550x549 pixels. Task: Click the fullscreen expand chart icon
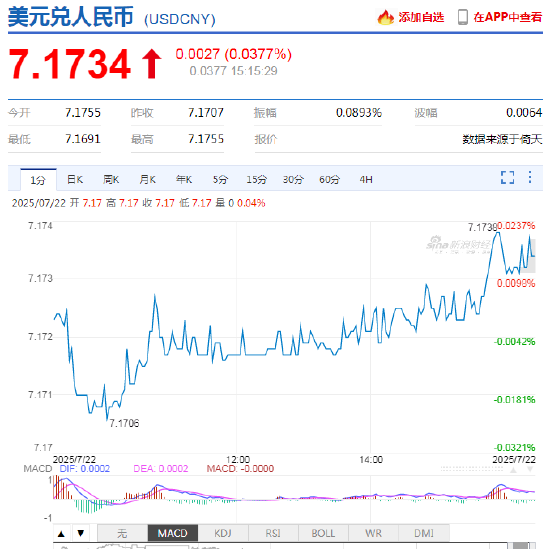(x=507, y=178)
